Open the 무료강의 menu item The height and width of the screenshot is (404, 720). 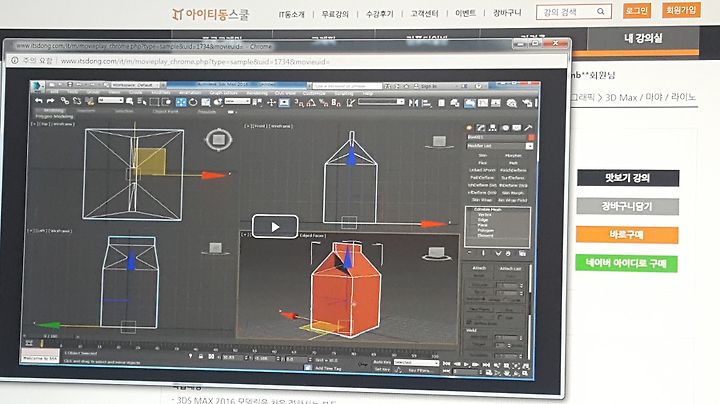tap(335, 14)
